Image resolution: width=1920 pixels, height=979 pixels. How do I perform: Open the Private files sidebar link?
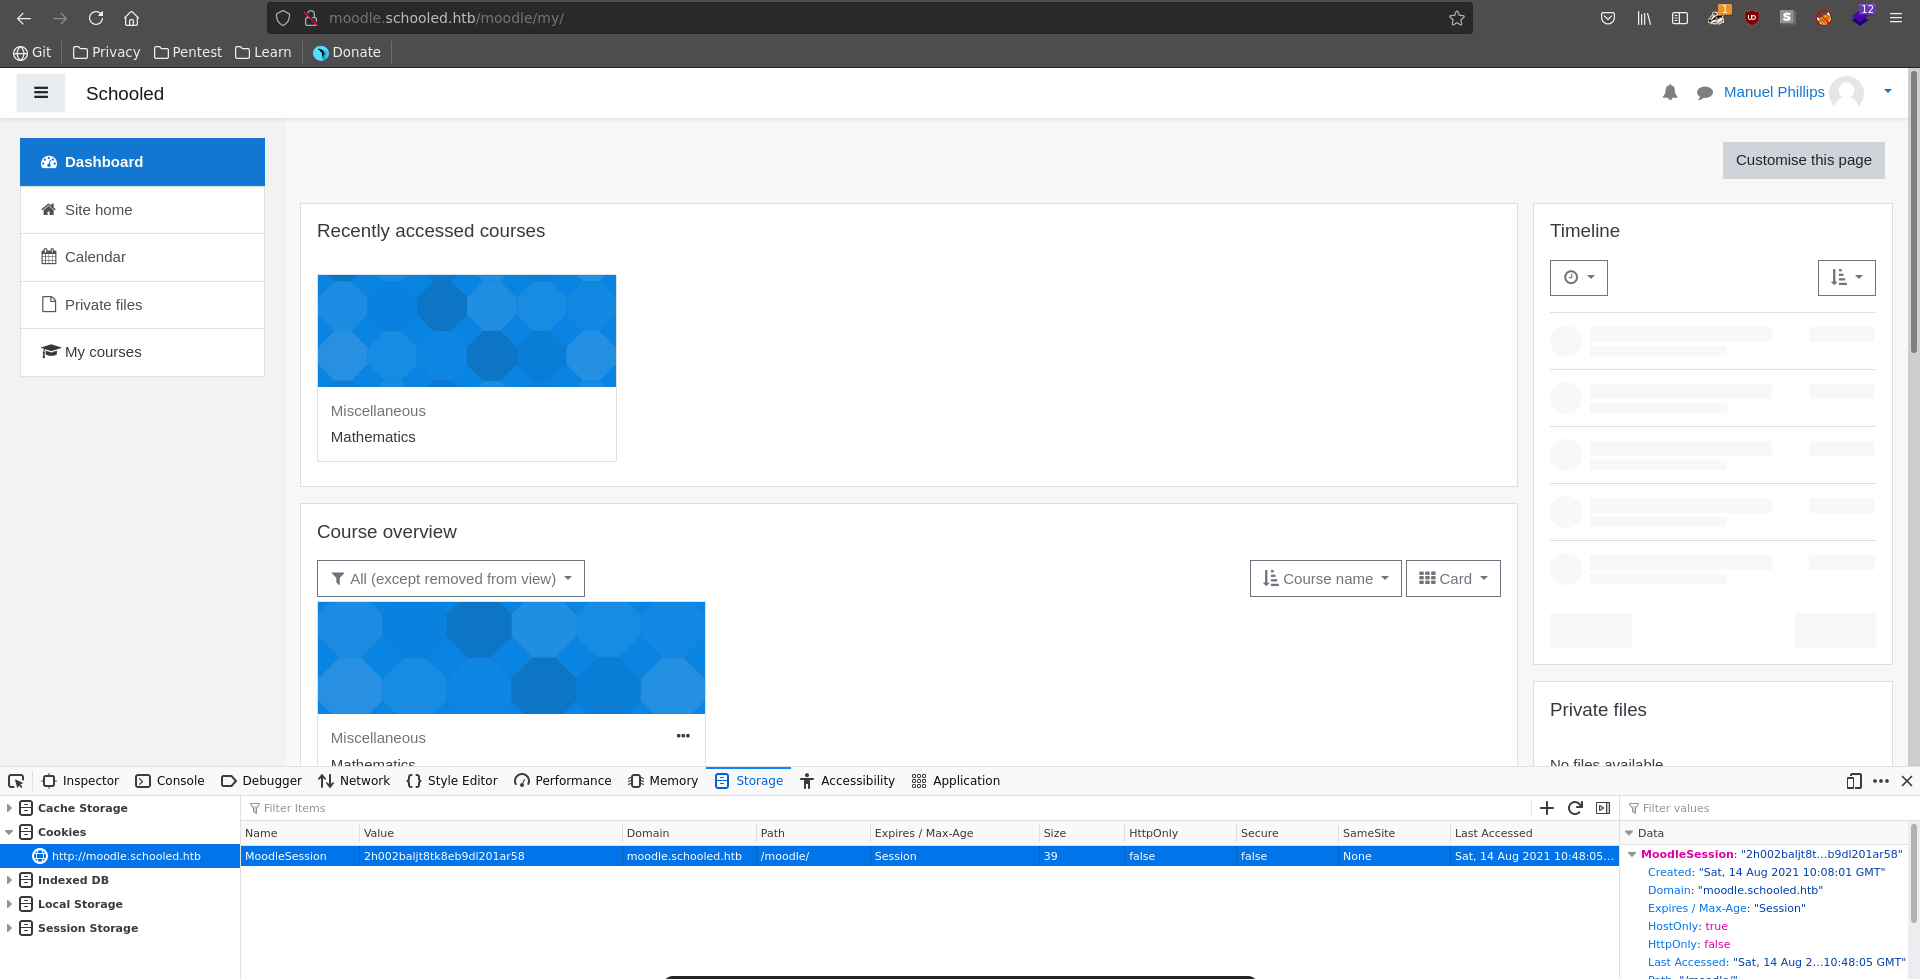[103, 305]
